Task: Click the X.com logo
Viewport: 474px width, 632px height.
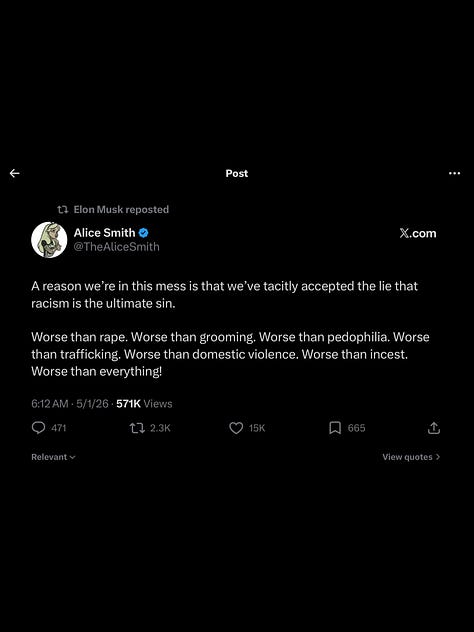Action: (x=418, y=233)
